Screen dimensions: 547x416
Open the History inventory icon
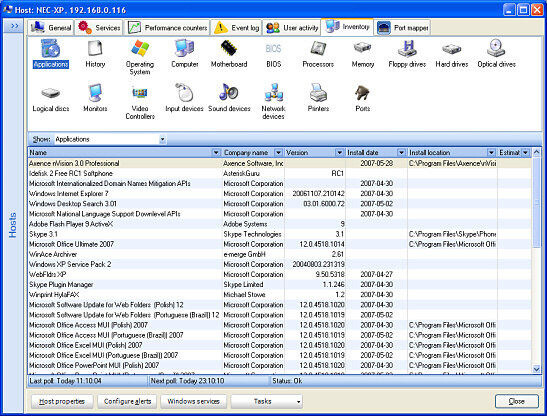coord(95,54)
